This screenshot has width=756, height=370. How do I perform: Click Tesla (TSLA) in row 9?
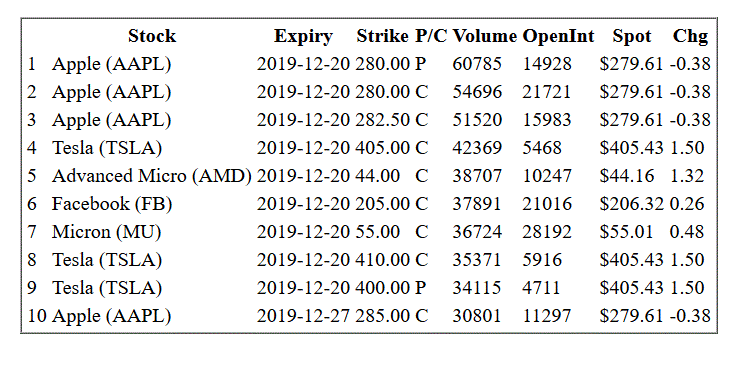tap(107, 288)
